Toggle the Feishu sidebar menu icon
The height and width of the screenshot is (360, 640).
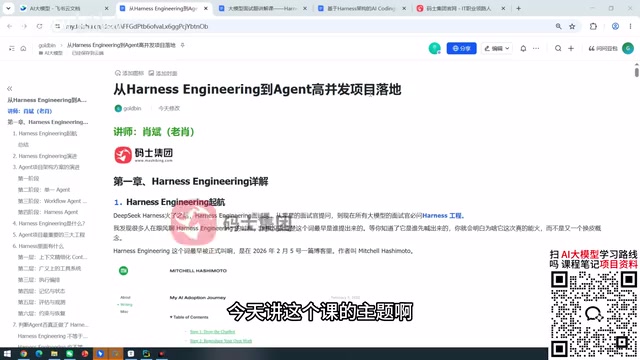click(x=11, y=48)
